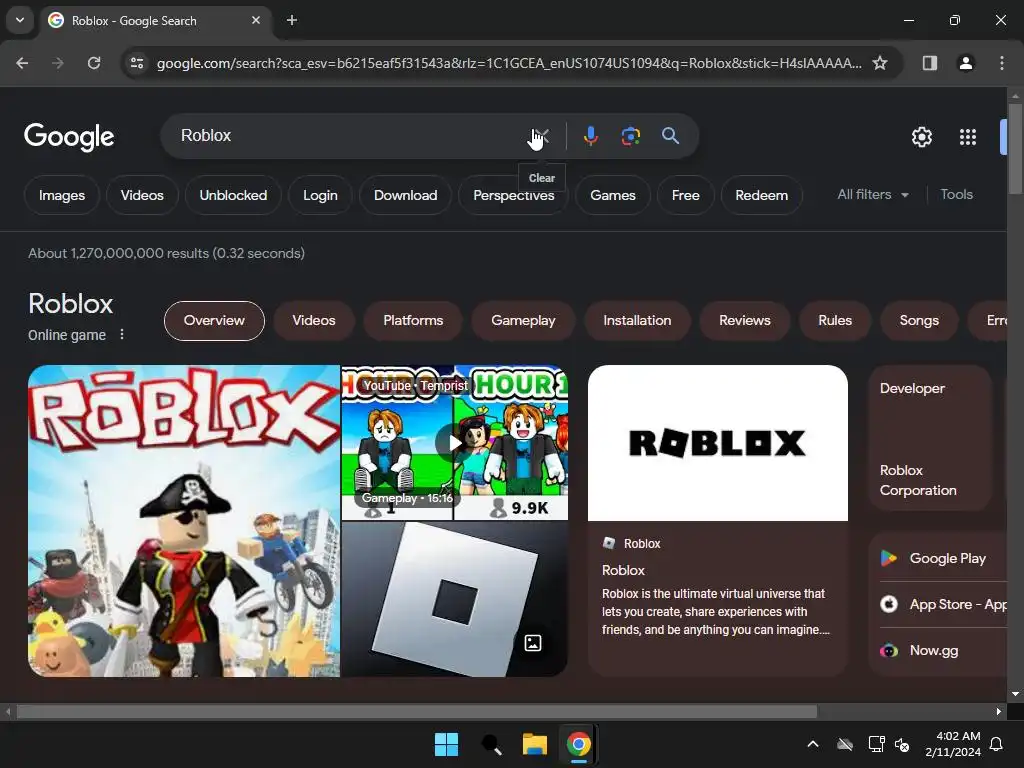1024x768 pixels.
Task: Play the Temprist YouTube gameplay video
Action: [455, 443]
